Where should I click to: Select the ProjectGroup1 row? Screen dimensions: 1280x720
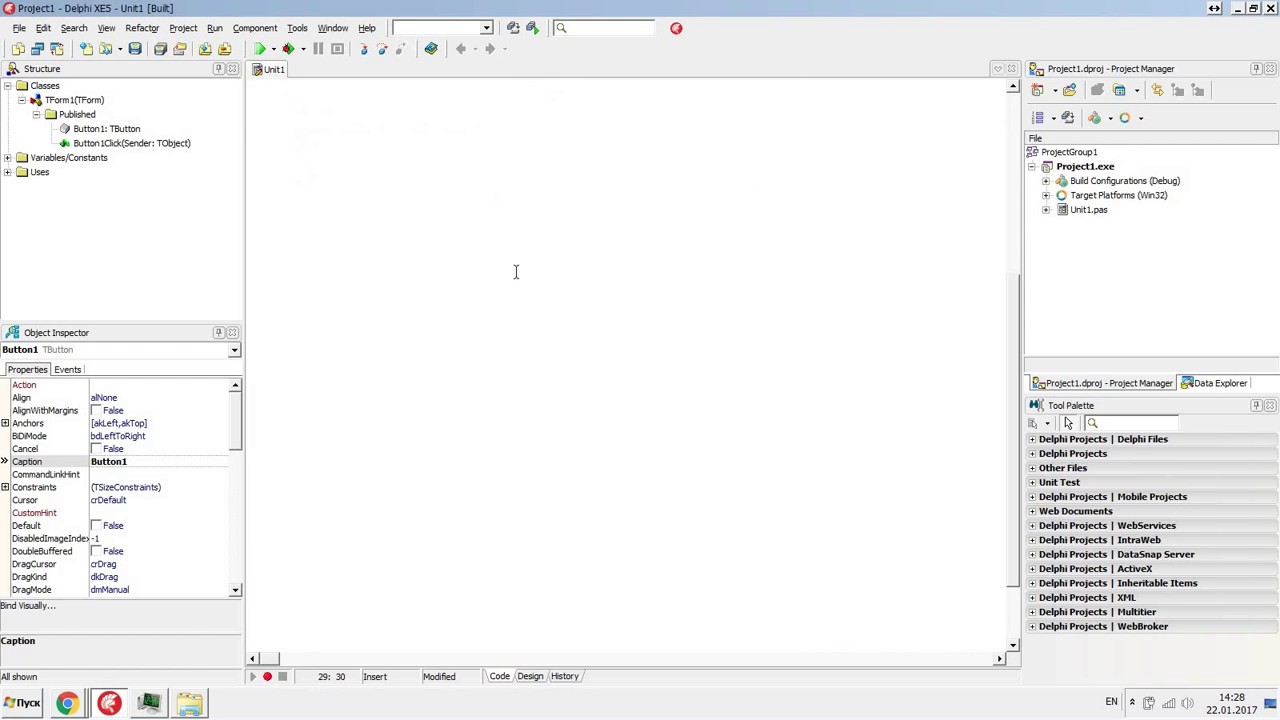(x=1069, y=152)
